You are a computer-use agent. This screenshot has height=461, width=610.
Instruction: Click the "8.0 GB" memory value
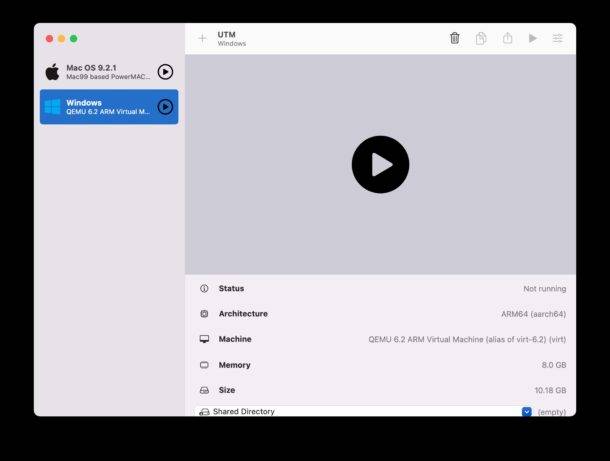pos(554,365)
